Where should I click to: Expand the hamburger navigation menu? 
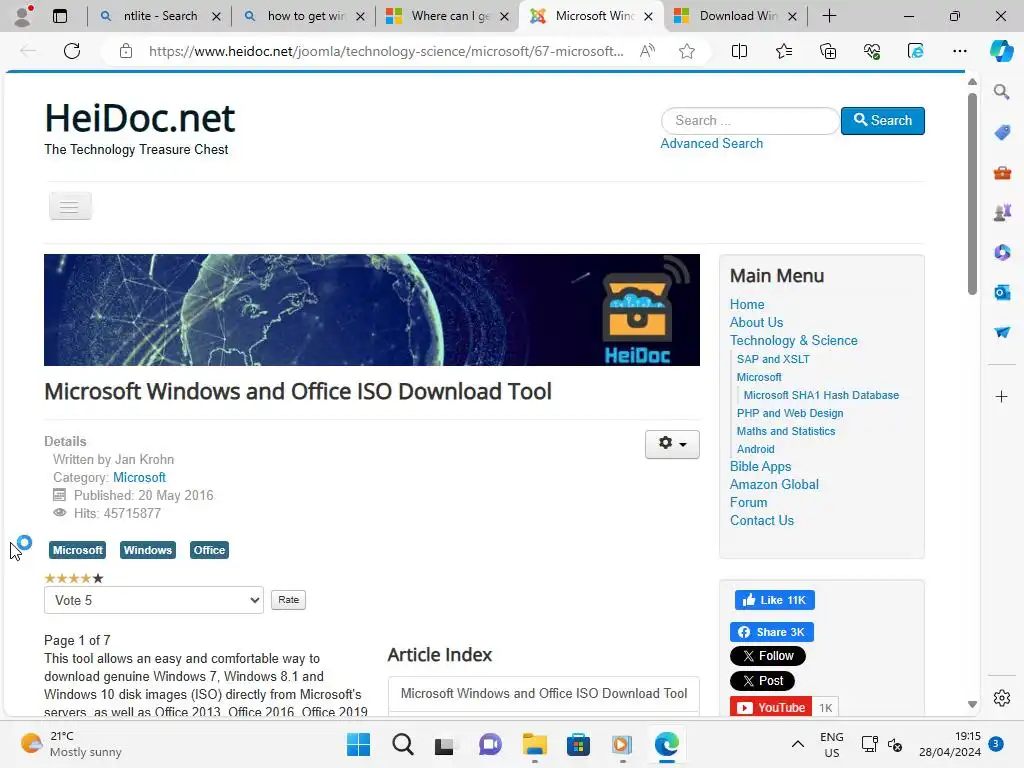coord(70,206)
